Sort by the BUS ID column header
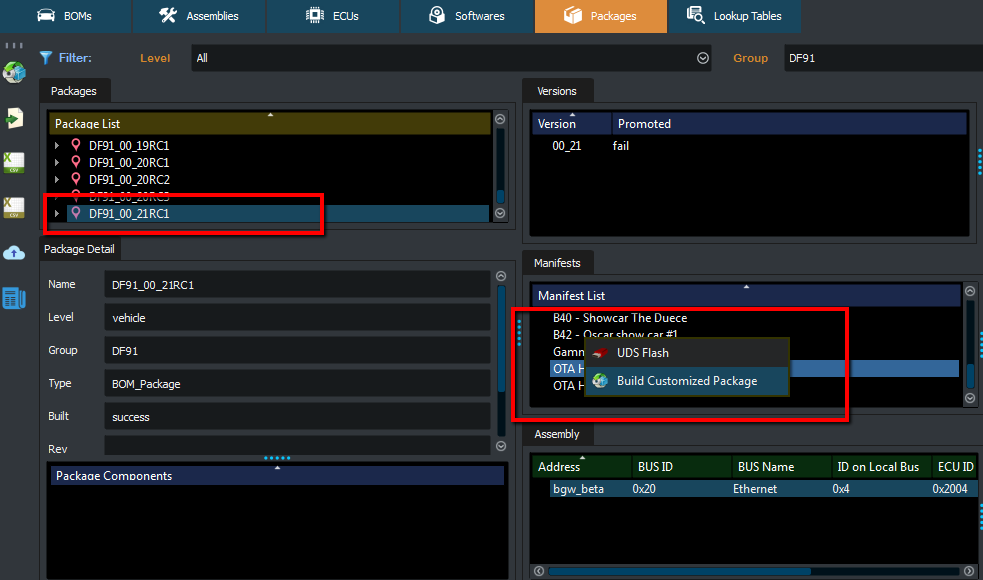 [681, 467]
